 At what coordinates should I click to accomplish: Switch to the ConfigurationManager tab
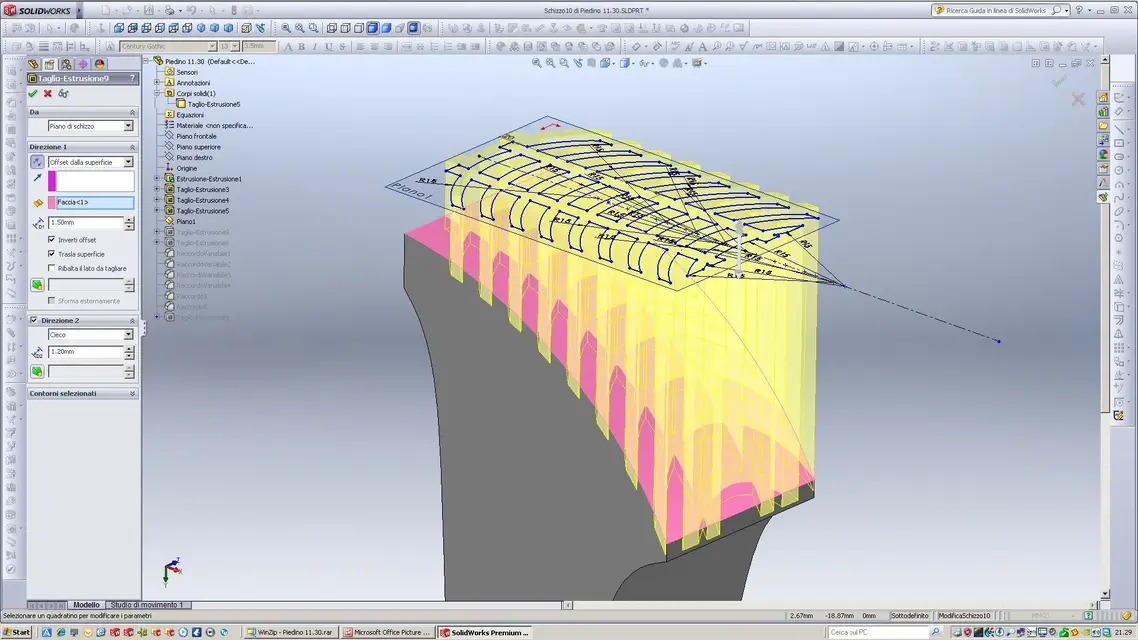point(66,64)
